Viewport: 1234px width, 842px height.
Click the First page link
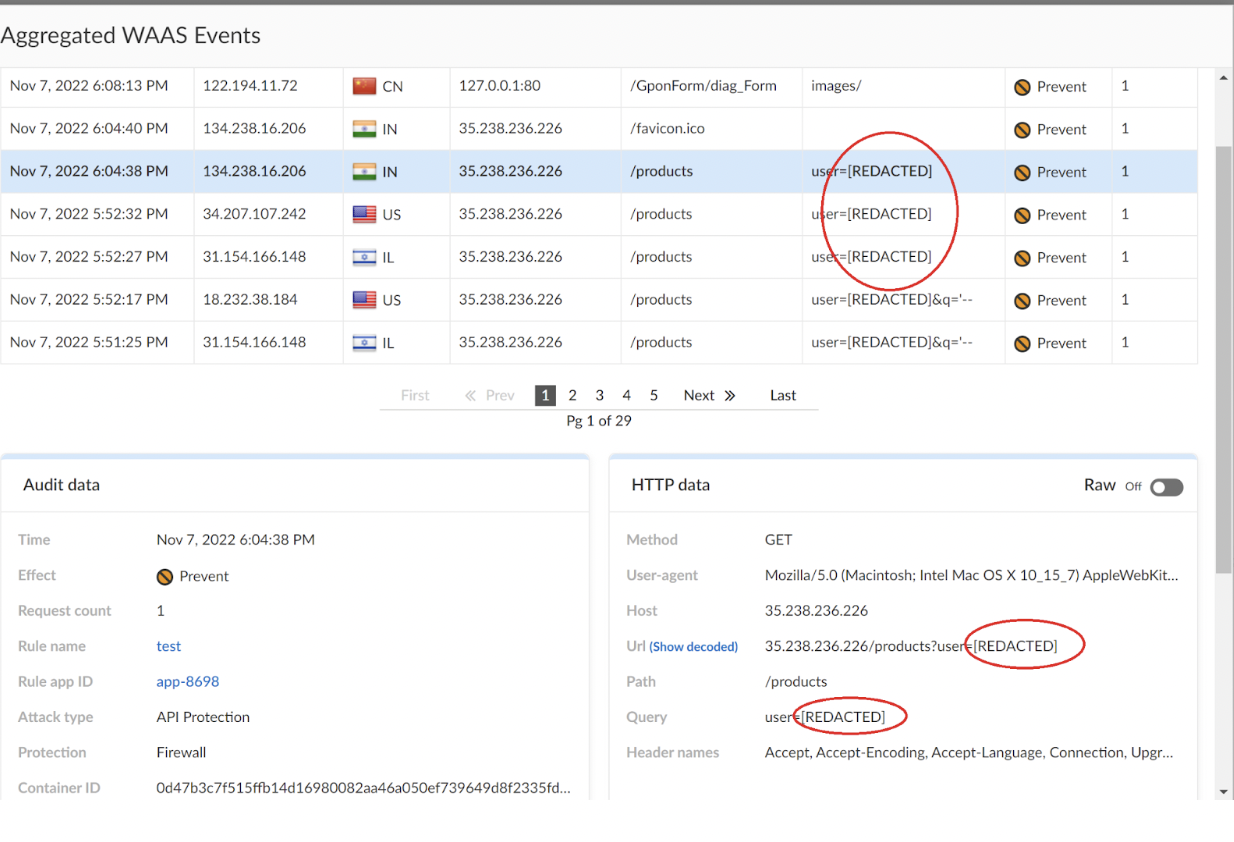pos(415,395)
